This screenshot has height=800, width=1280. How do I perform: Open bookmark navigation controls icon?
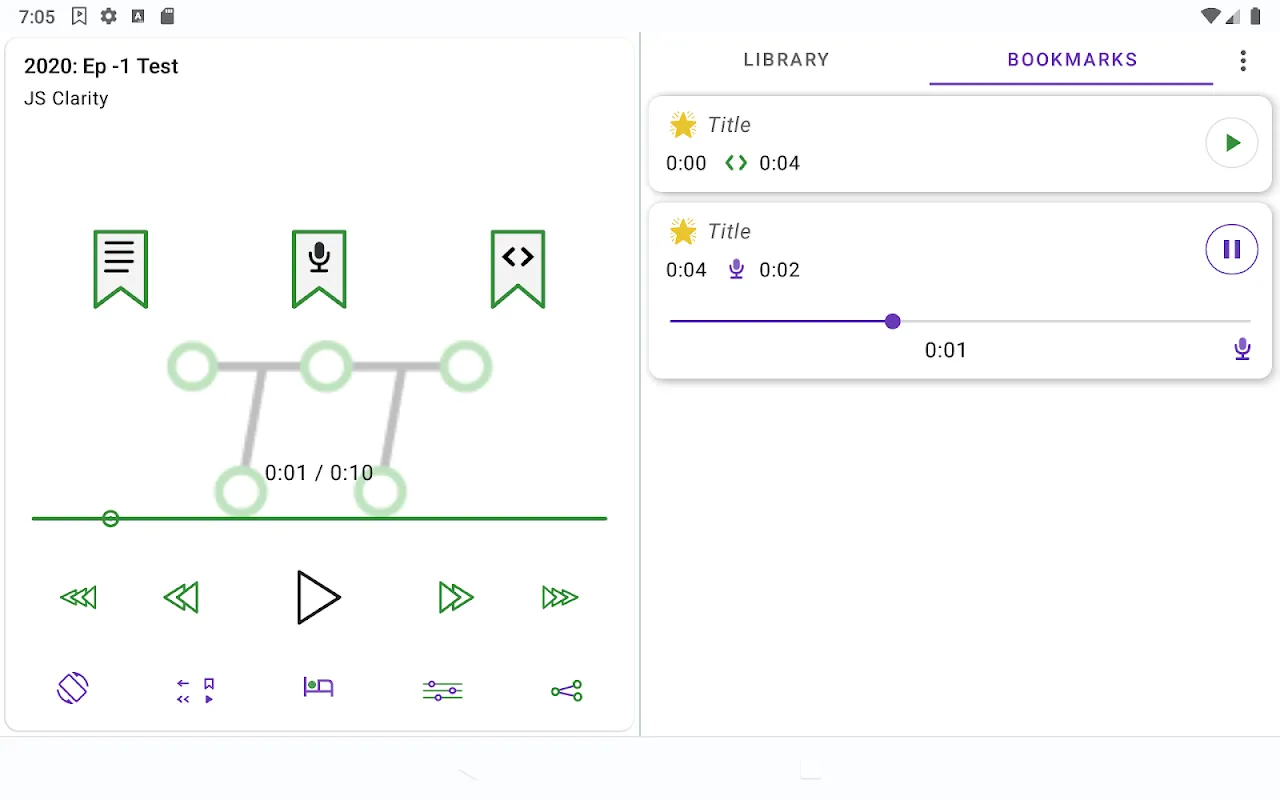pos(196,691)
